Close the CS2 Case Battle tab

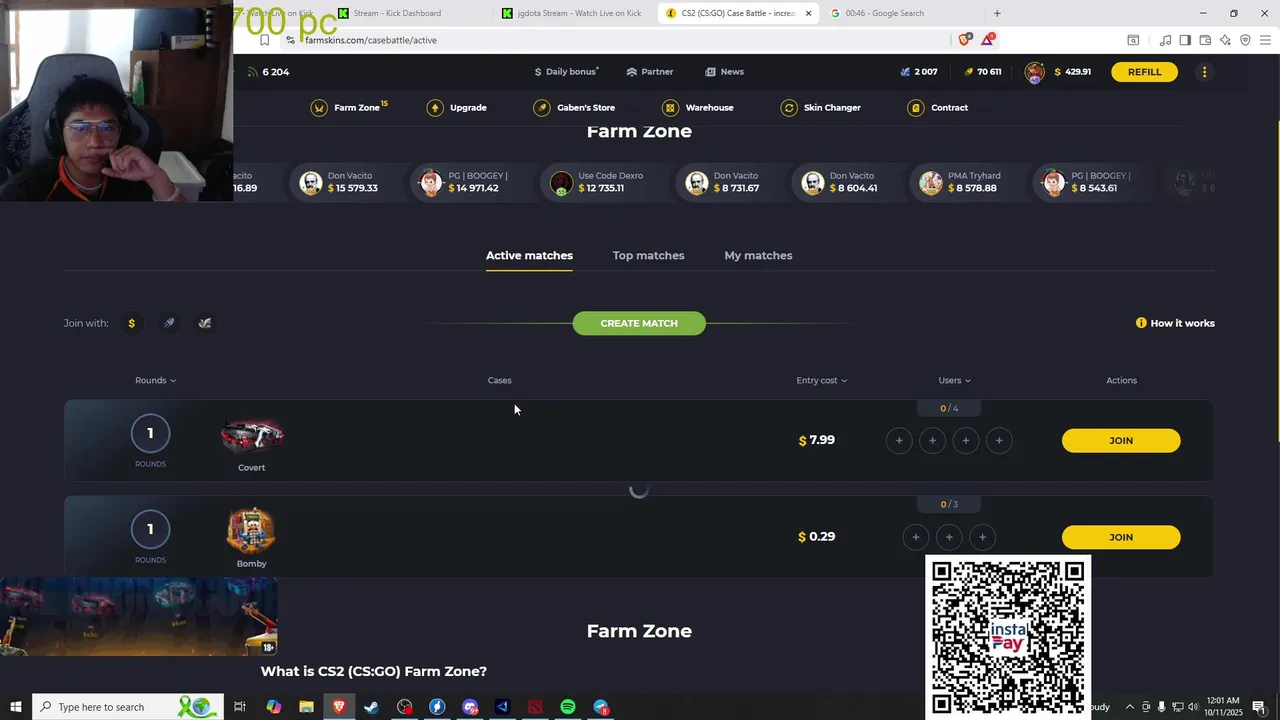tap(808, 13)
